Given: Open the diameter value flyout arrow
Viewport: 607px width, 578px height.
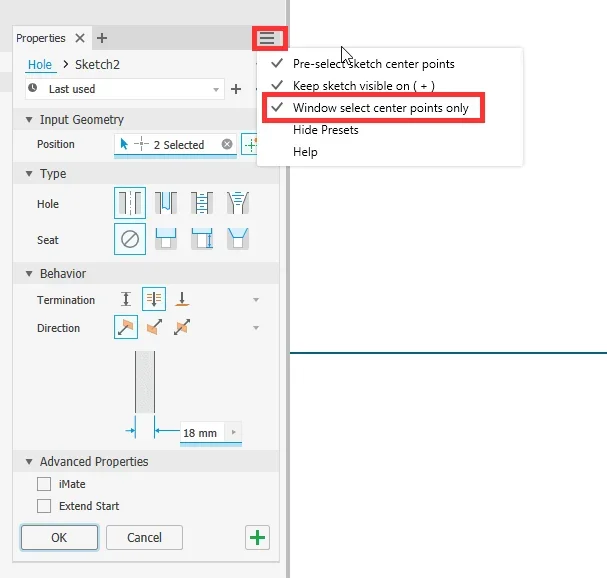Looking at the screenshot, I should coord(233,432).
